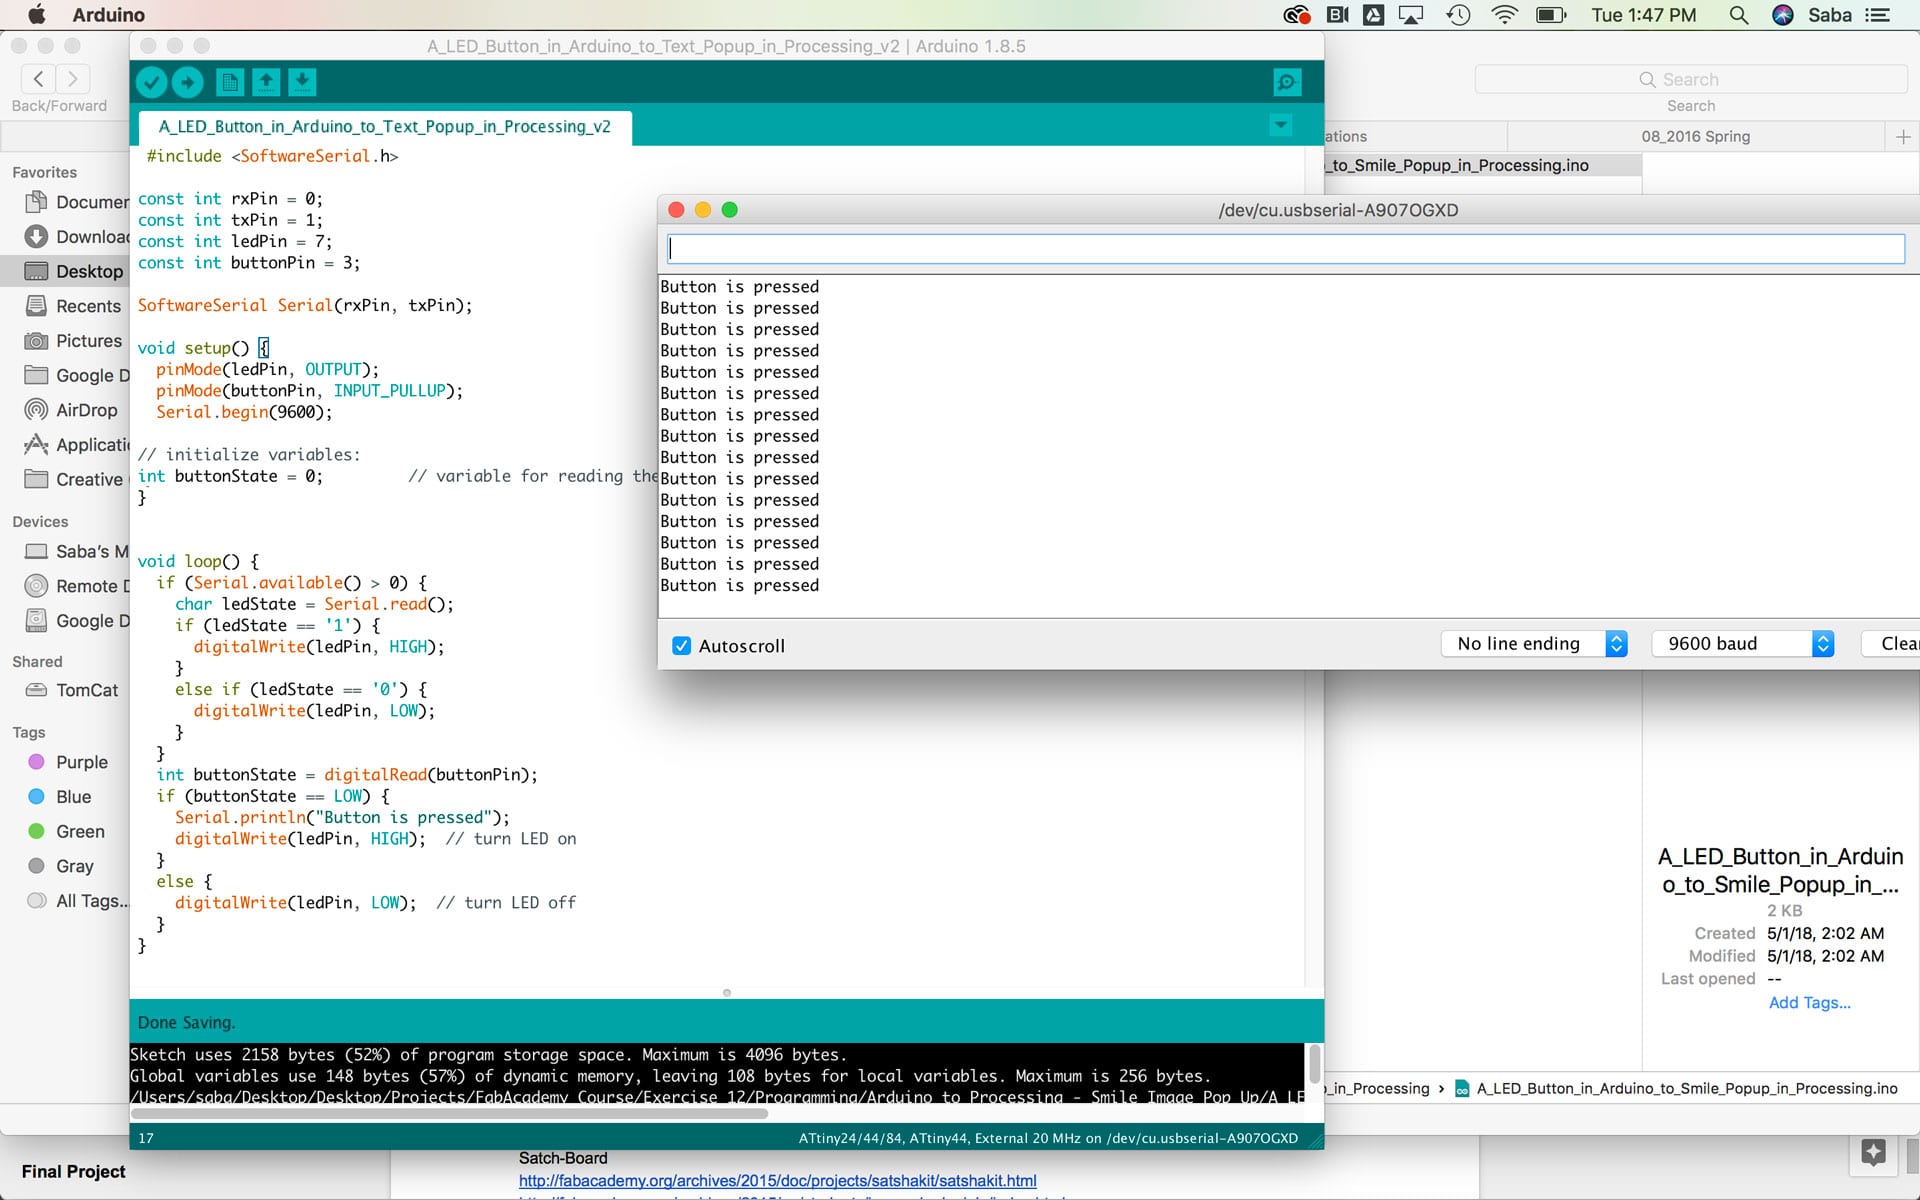This screenshot has width=1920, height=1200.
Task: Select Desktop in Finder sidebar
Action: (66, 271)
